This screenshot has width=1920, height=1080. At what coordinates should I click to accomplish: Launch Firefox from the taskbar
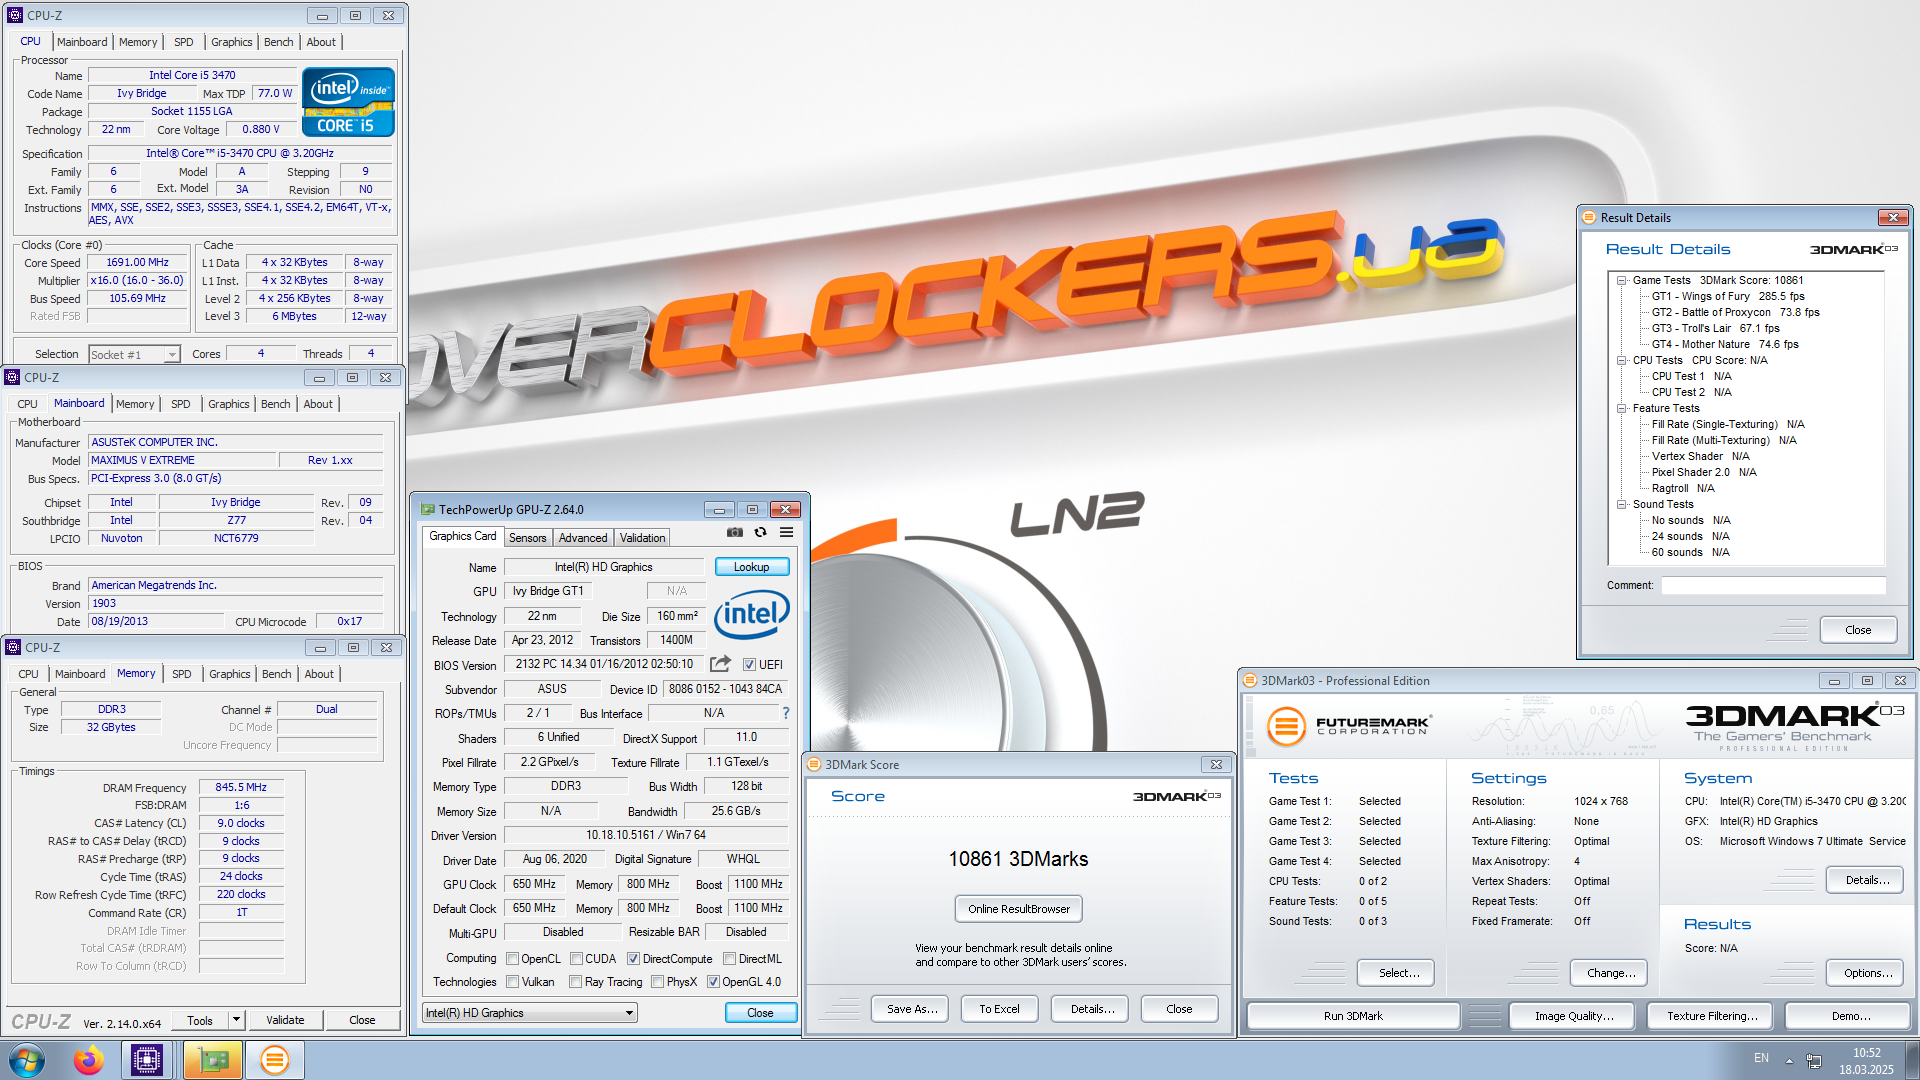click(88, 1060)
